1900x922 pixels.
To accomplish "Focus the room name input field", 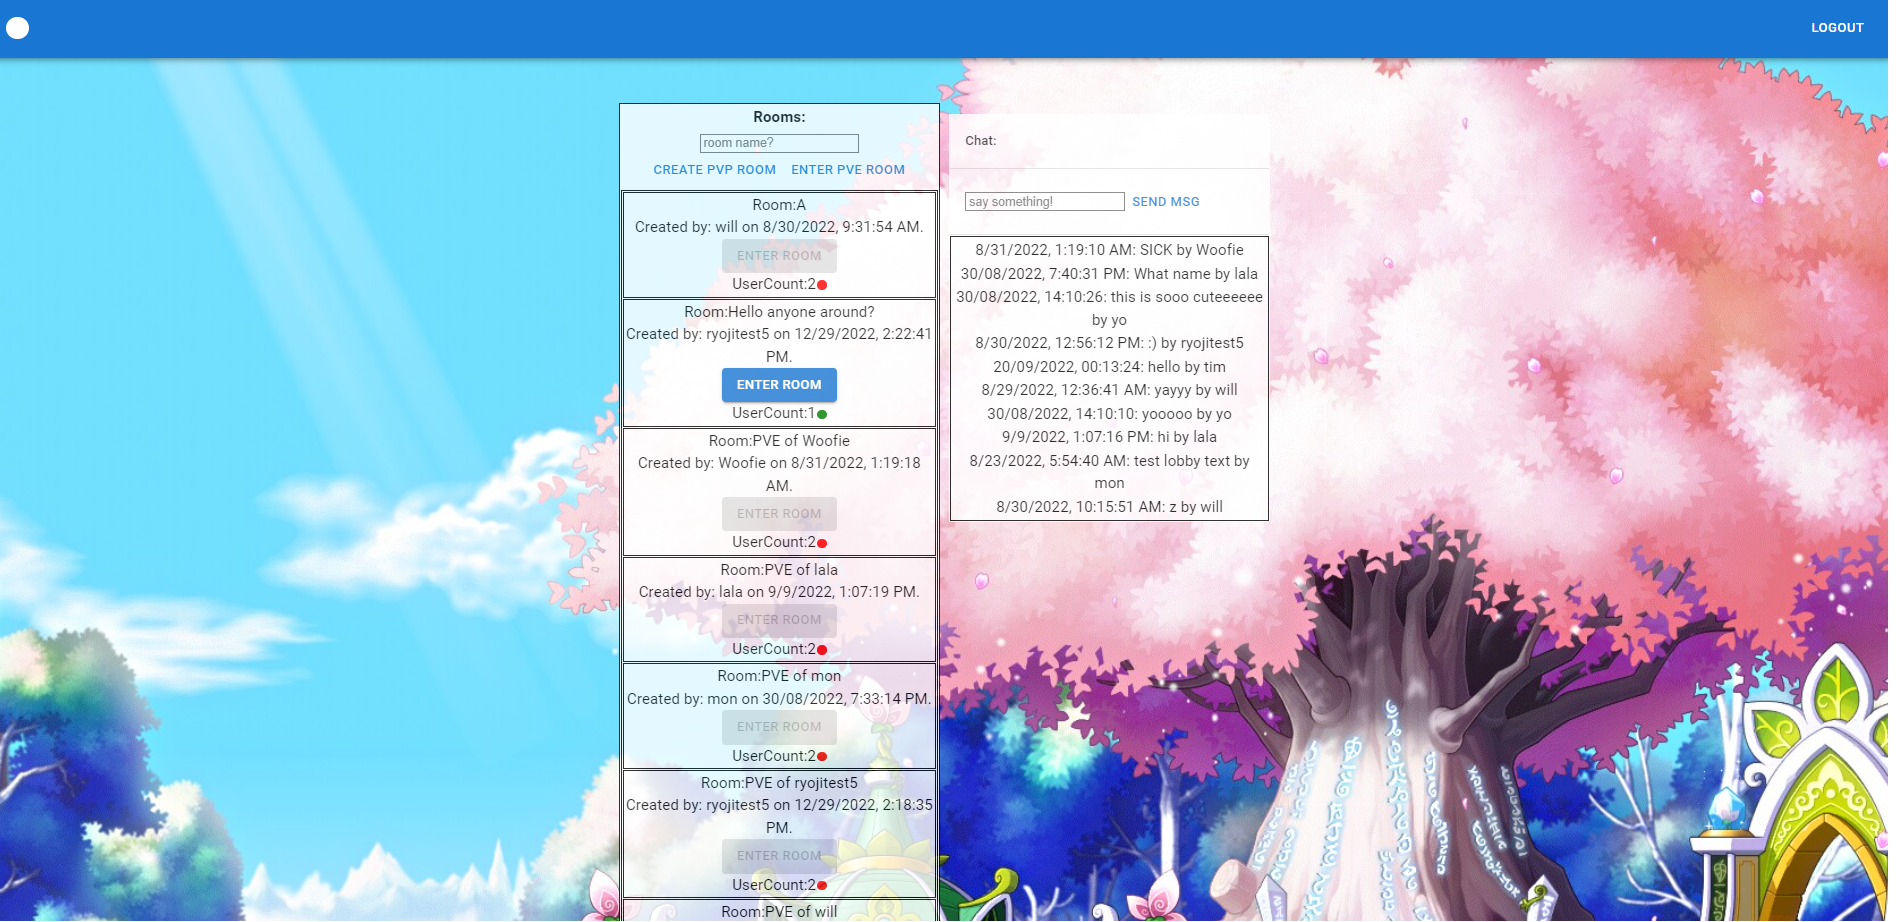I will [x=779, y=143].
